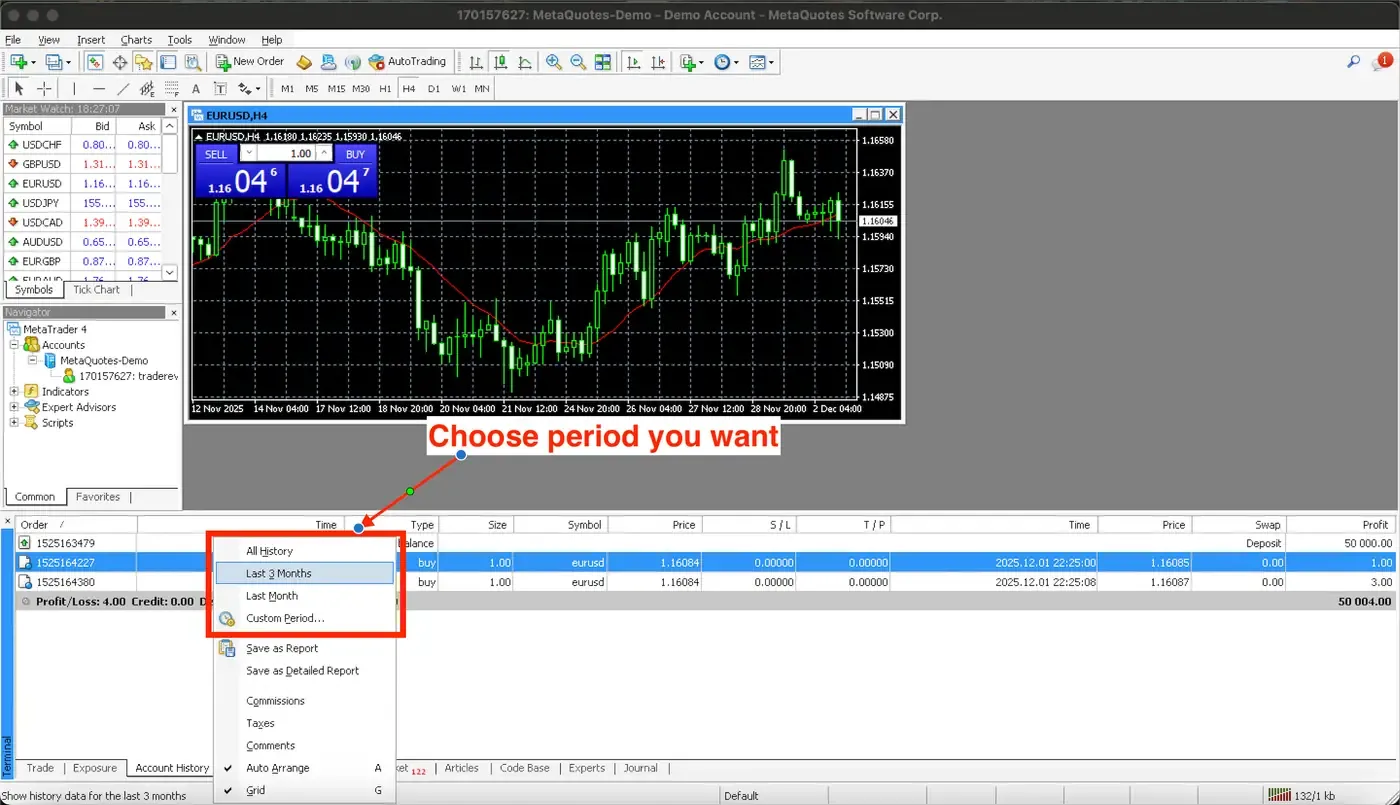The width and height of the screenshot is (1400, 805).
Task: Open the File menu
Action: click(x=13, y=40)
